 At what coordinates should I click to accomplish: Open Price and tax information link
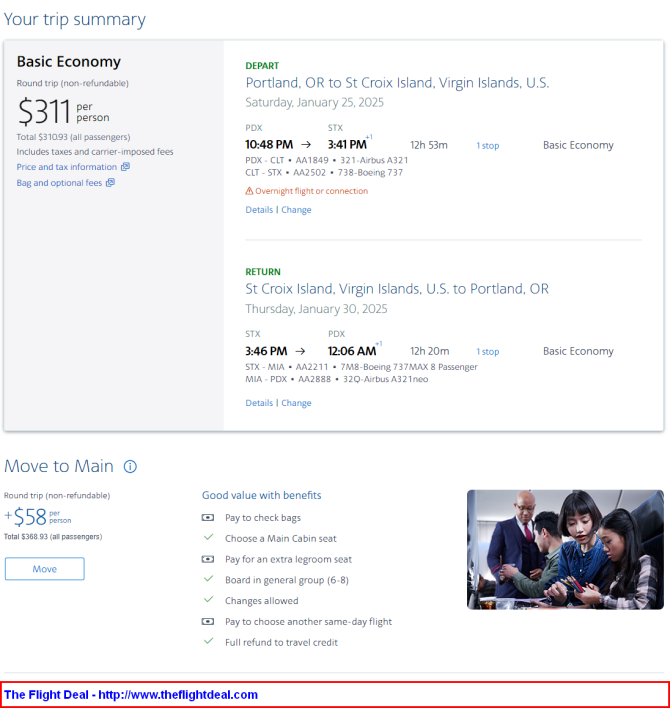[67, 167]
